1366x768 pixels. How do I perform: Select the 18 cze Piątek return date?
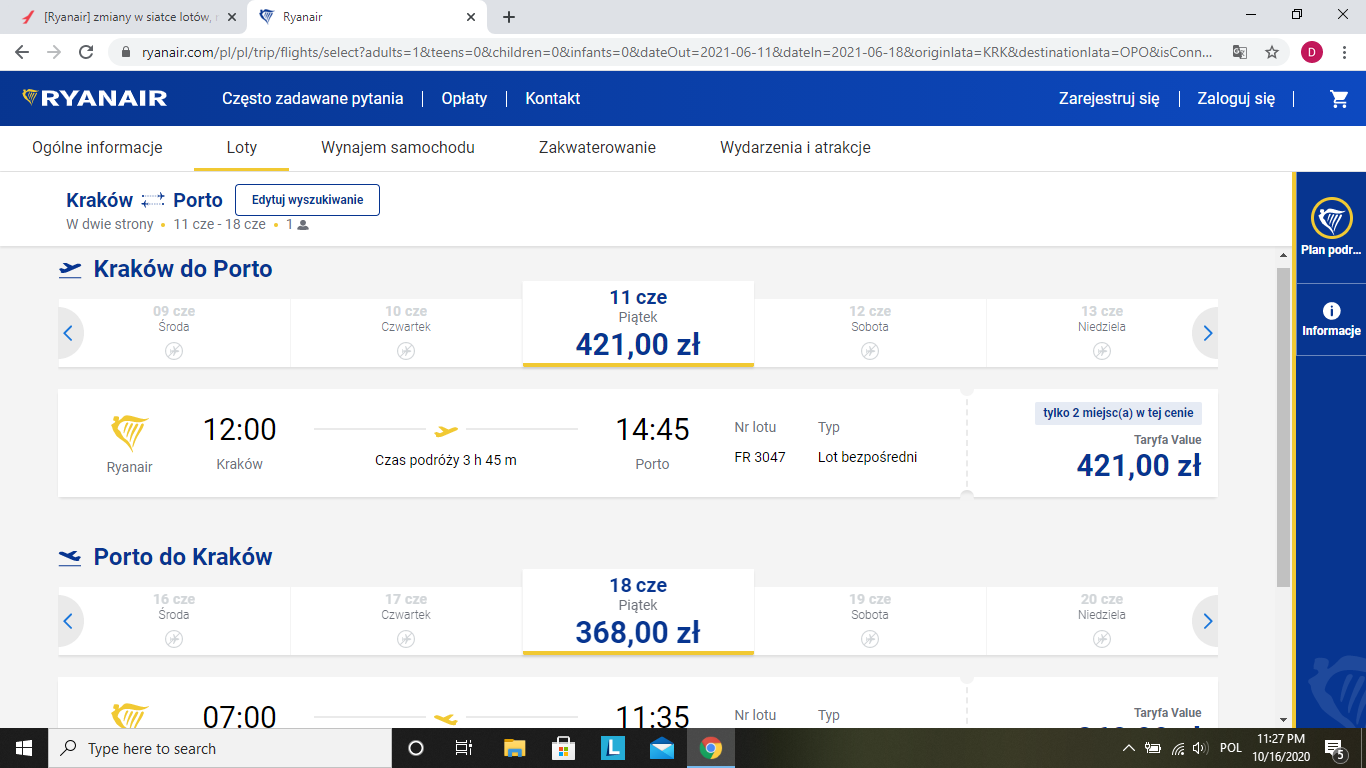point(638,612)
